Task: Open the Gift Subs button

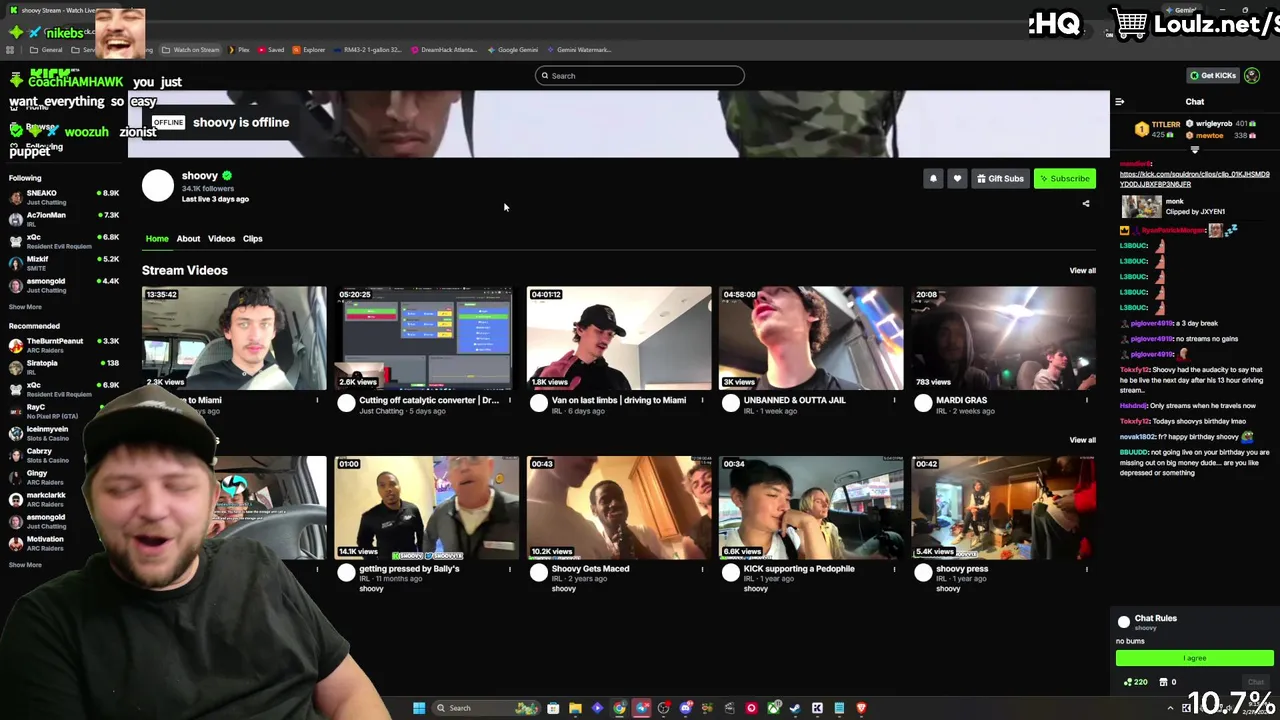Action: coord(1000,179)
